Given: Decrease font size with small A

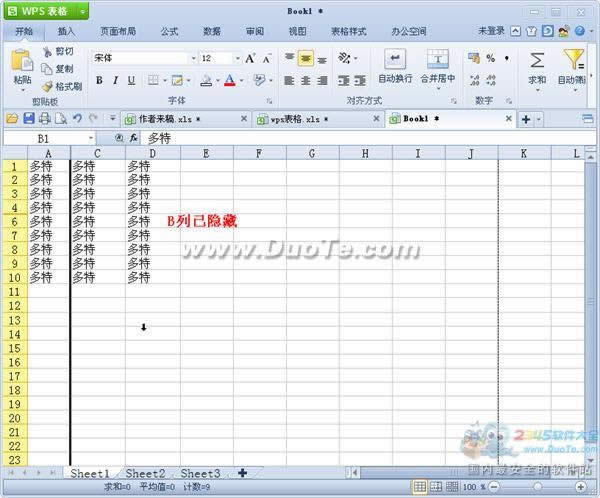Looking at the screenshot, I should coord(266,59).
